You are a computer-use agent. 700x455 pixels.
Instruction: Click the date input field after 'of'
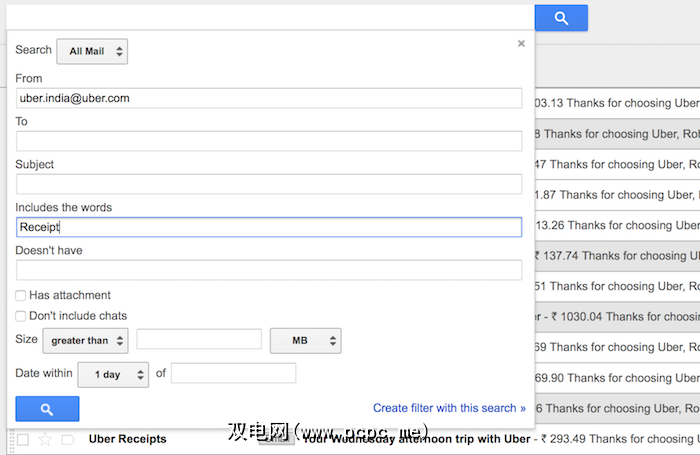(x=233, y=373)
